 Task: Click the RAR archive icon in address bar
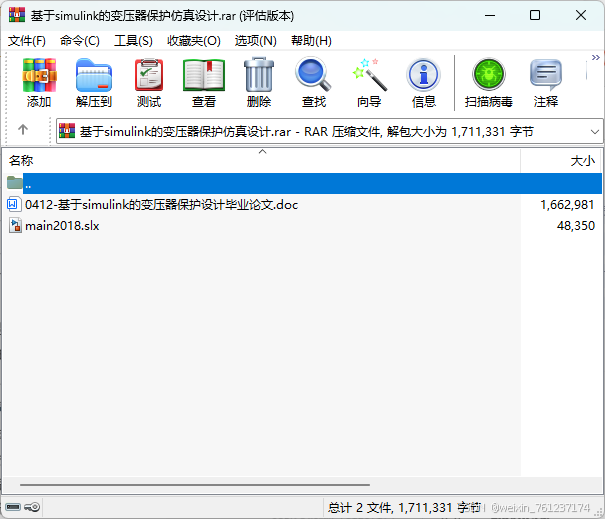pos(67,131)
